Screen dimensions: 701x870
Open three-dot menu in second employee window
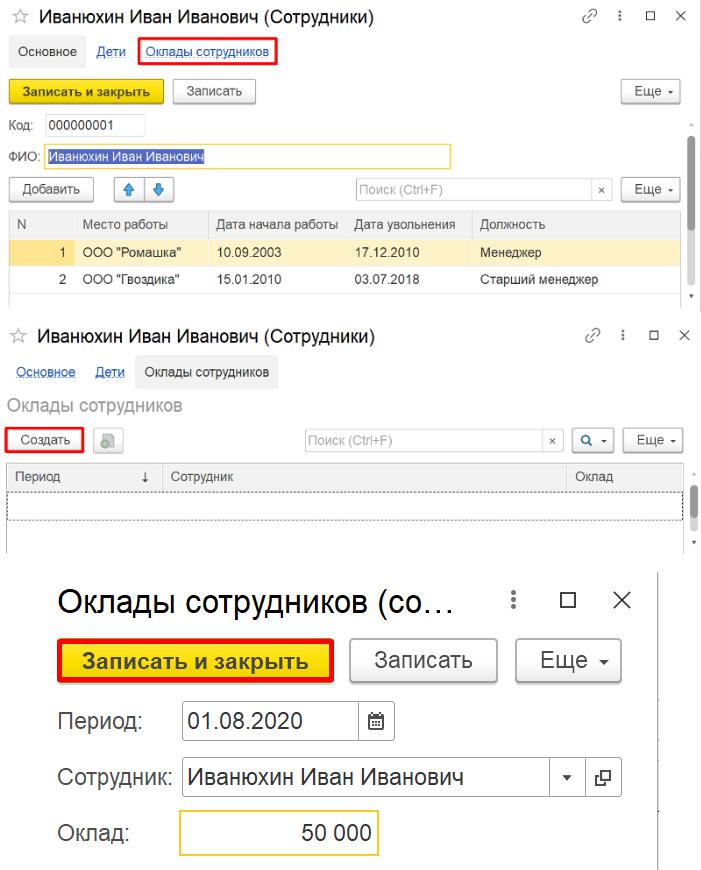point(623,335)
